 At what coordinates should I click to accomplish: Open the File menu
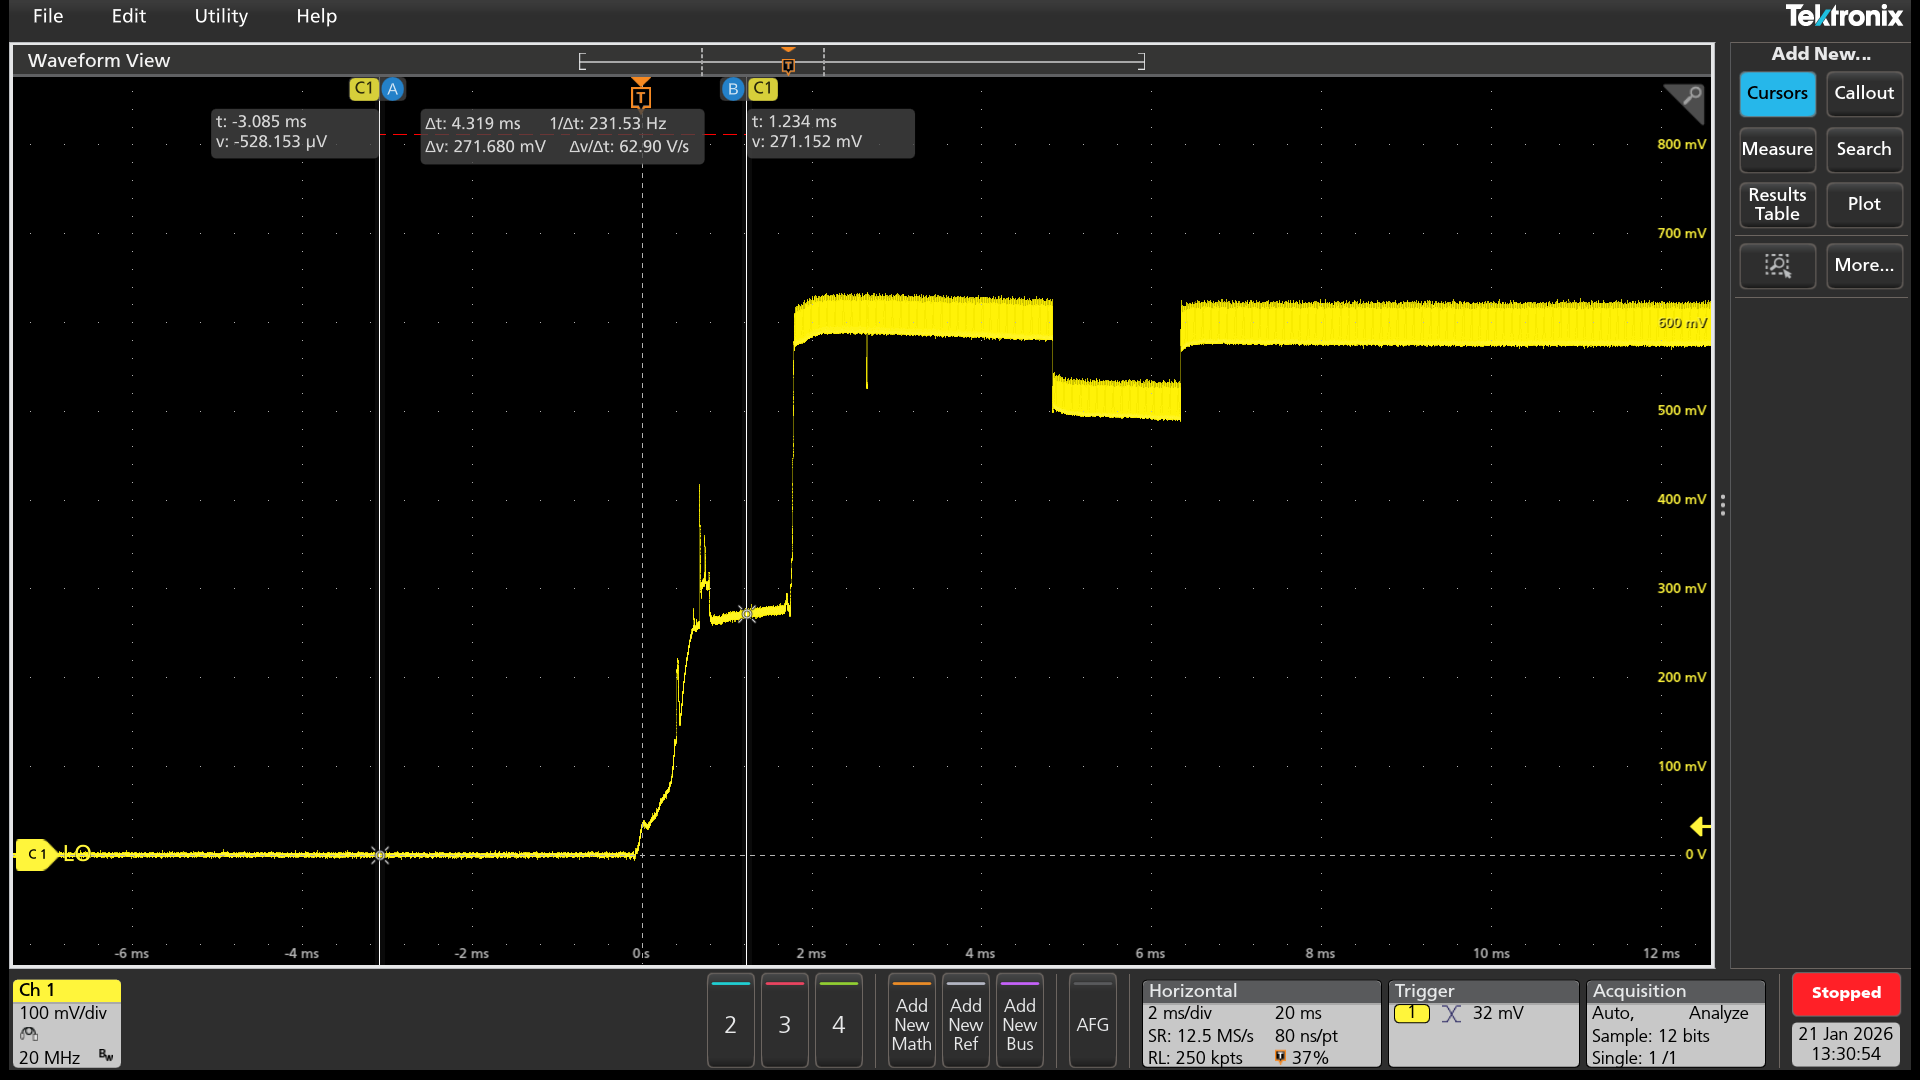48,16
